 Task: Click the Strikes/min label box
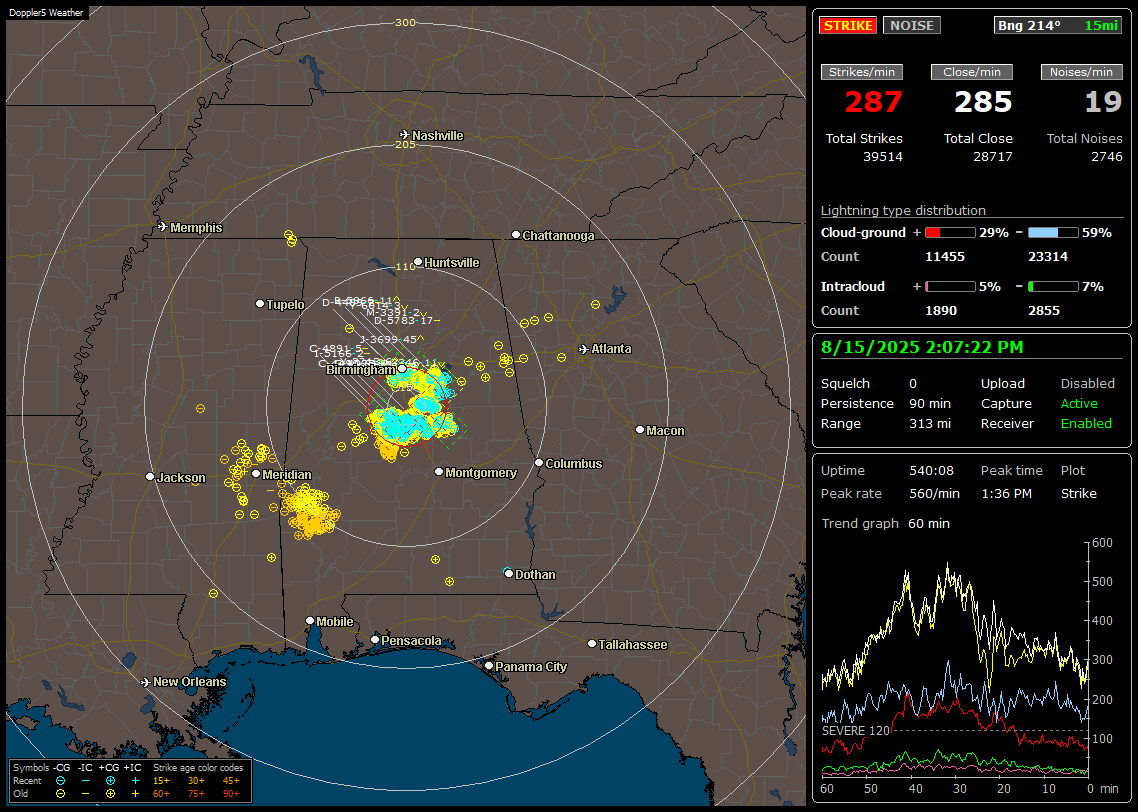pyautogui.click(x=861, y=72)
